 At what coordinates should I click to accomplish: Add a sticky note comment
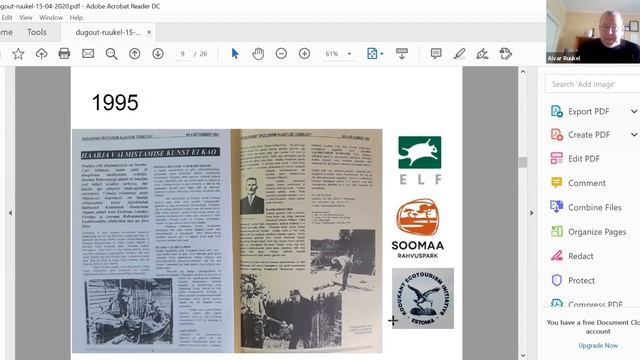pos(436,53)
